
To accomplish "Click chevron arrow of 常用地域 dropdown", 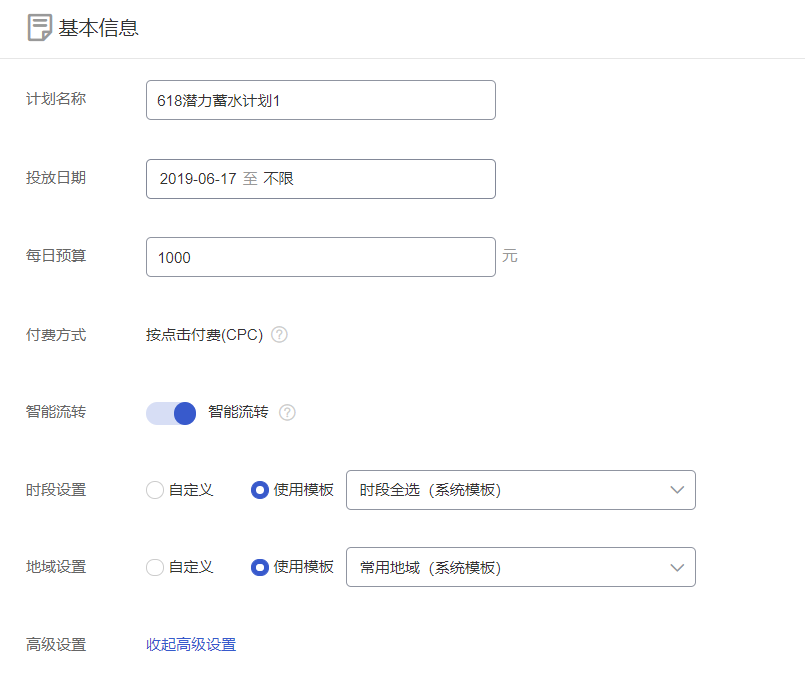I will [x=677, y=568].
